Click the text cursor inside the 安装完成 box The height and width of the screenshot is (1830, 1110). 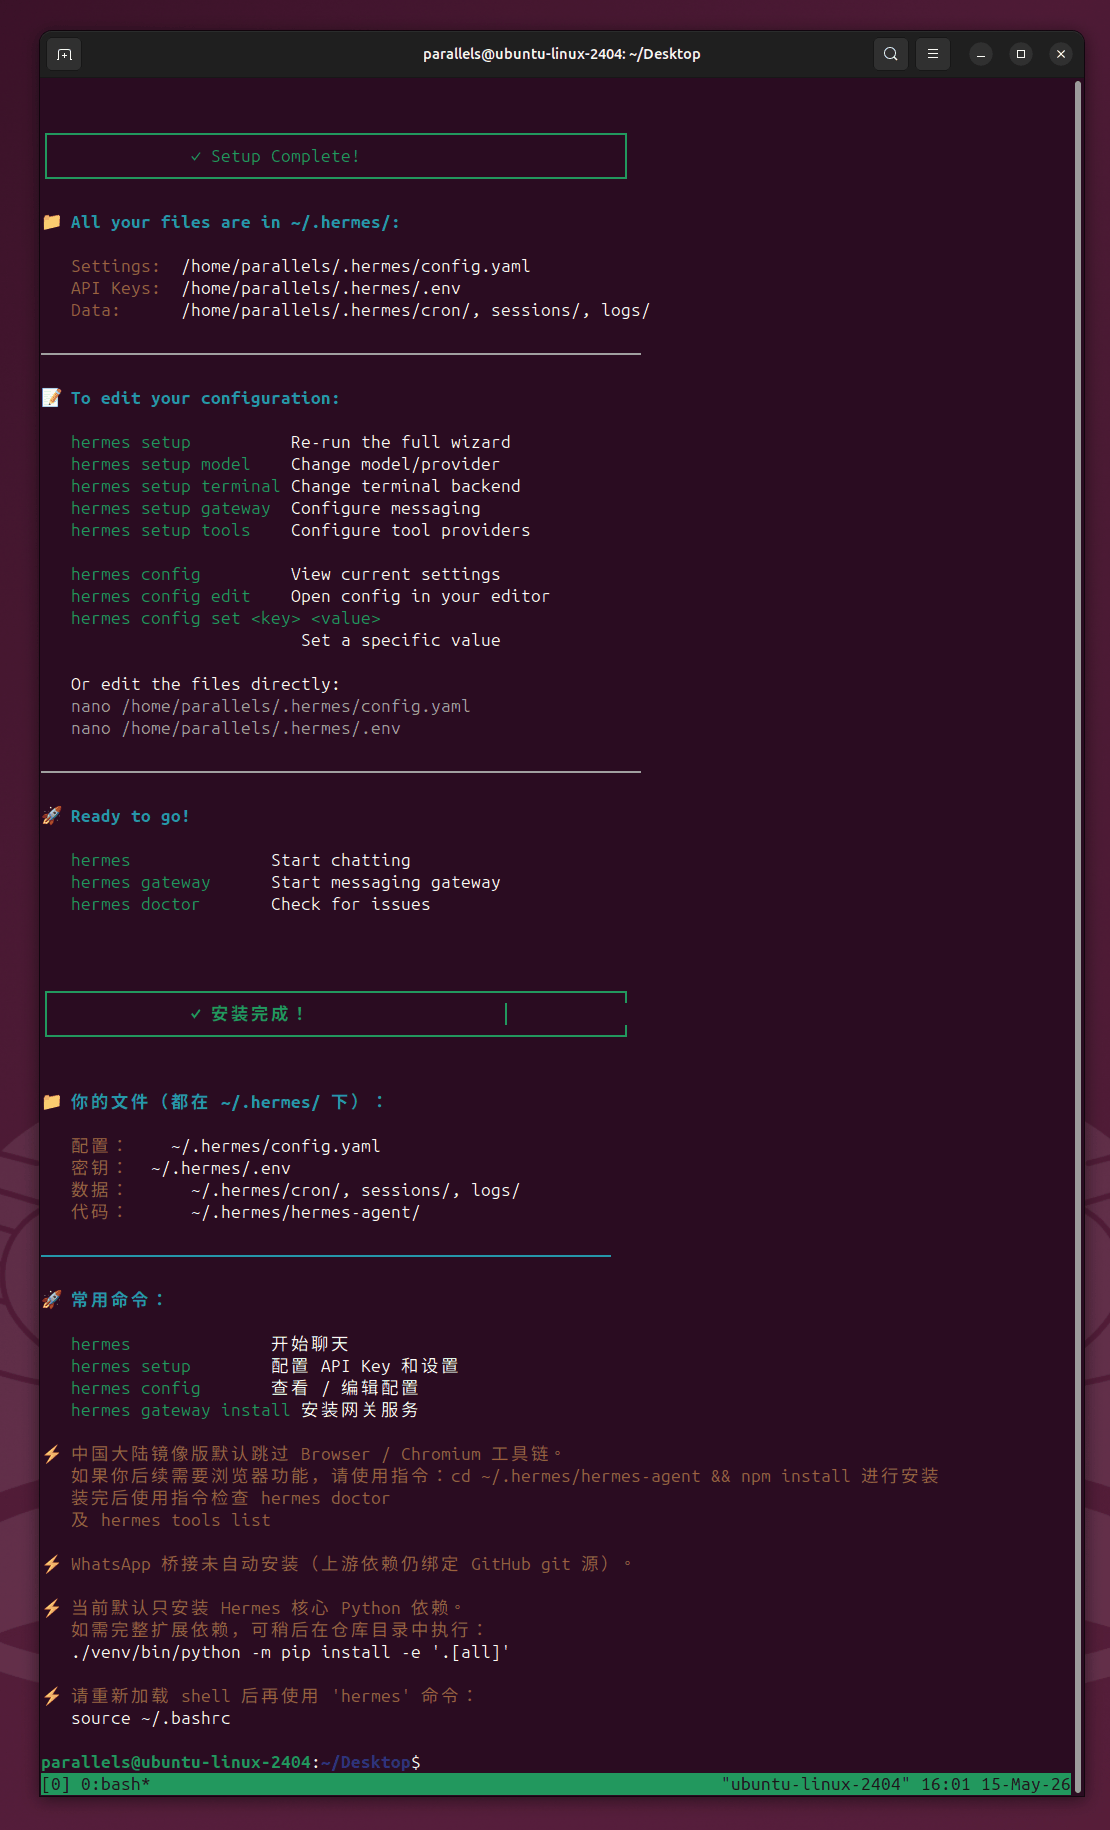[x=506, y=1014]
